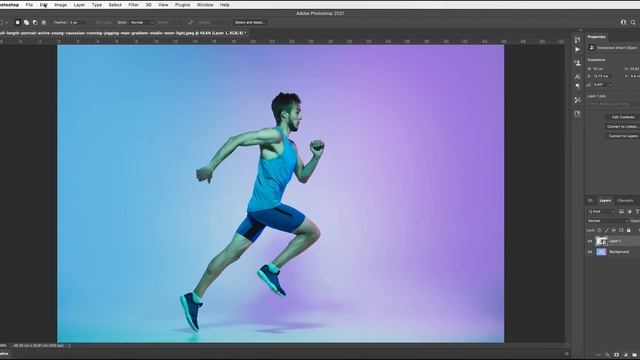This screenshot has height=360, width=640.
Task: Click the Convert to Linked button
Action: (x=622, y=127)
